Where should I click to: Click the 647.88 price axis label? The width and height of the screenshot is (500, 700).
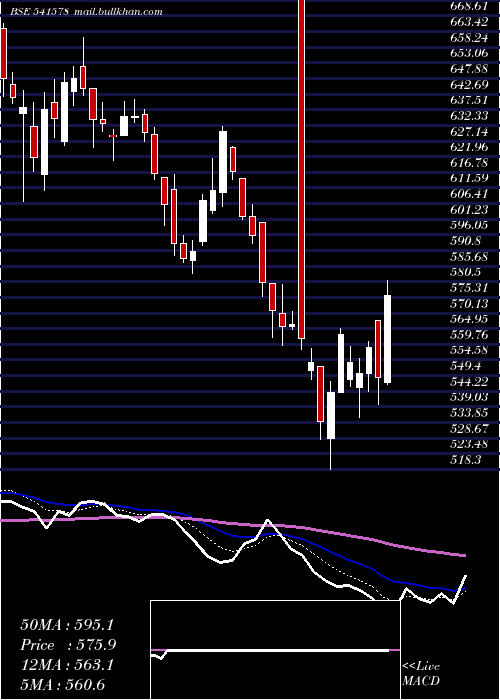[x=470, y=69]
